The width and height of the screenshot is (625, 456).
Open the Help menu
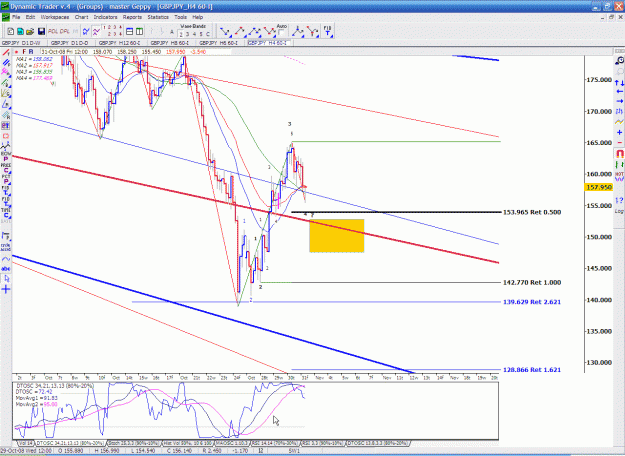(198, 17)
